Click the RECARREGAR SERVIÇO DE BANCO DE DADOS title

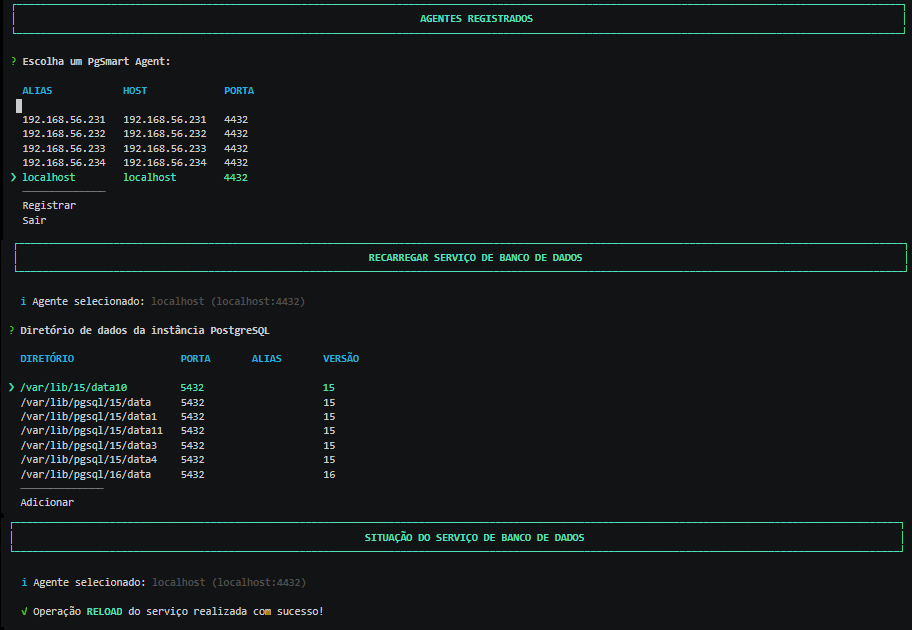475,258
